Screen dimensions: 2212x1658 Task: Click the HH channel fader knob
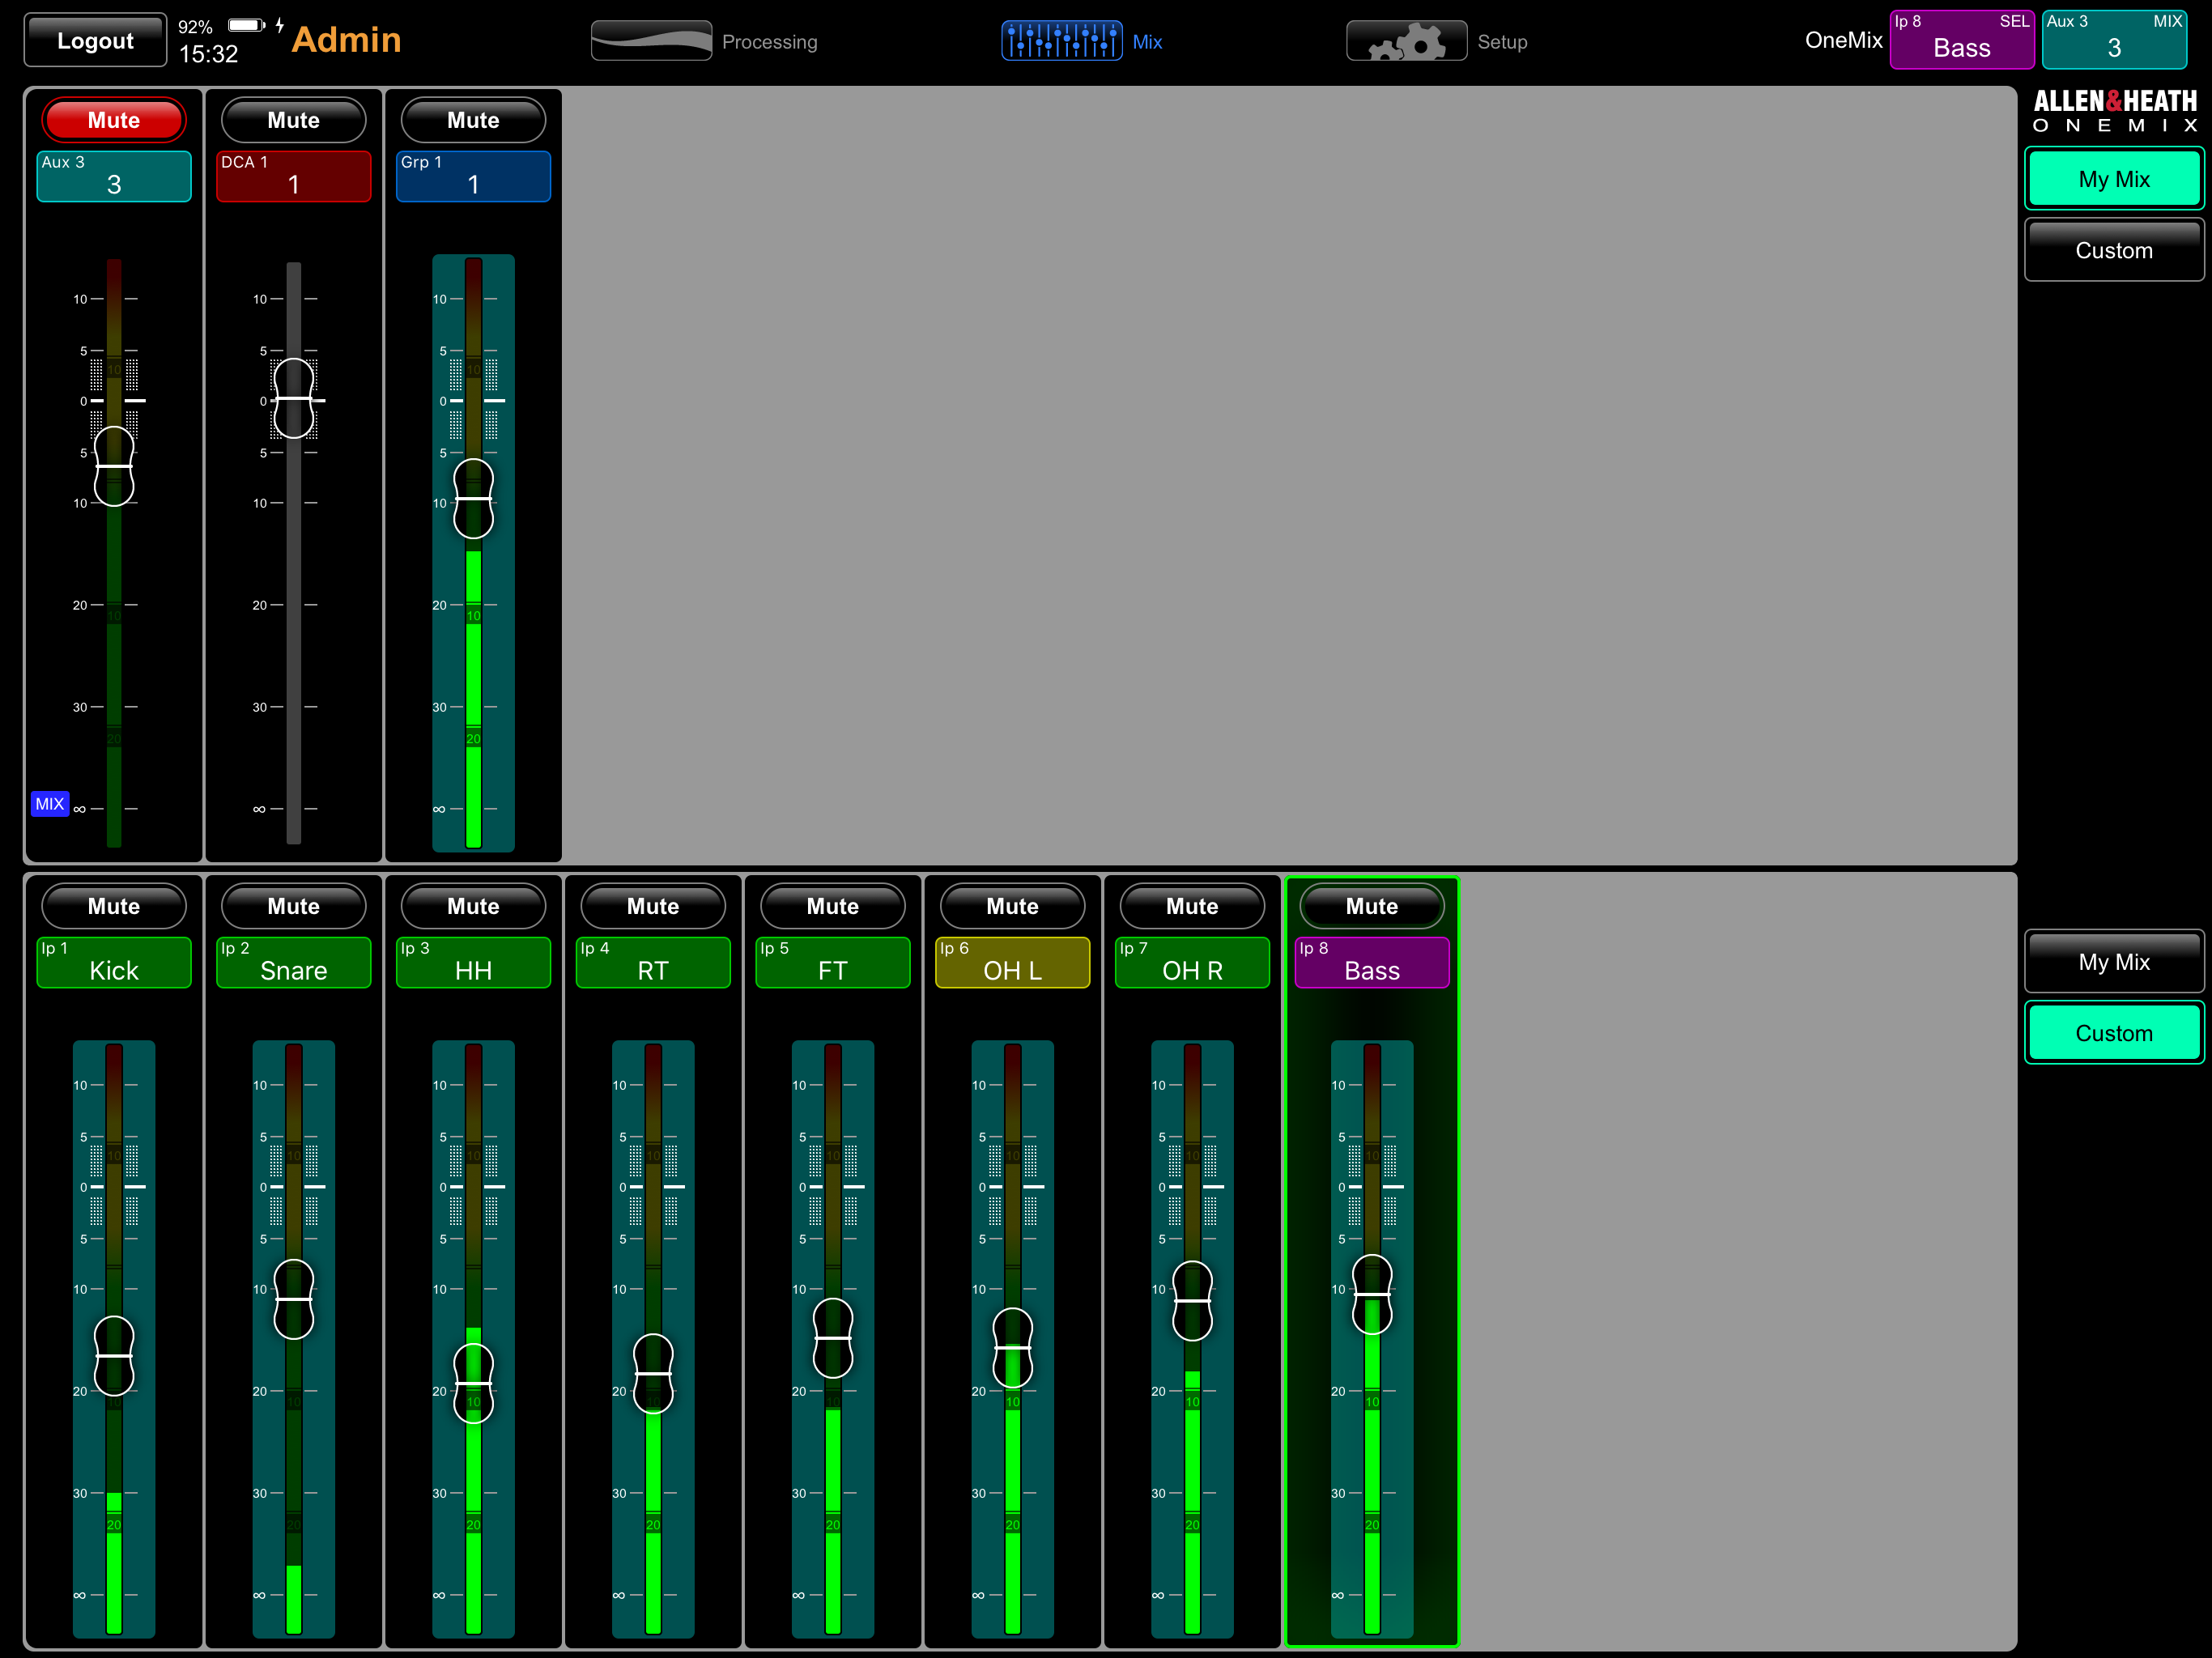[x=473, y=1383]
